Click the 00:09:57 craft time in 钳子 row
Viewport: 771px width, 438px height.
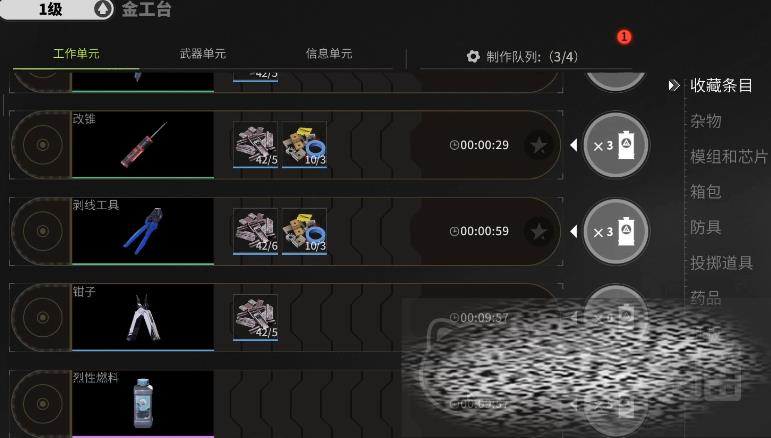pos(479,318)
